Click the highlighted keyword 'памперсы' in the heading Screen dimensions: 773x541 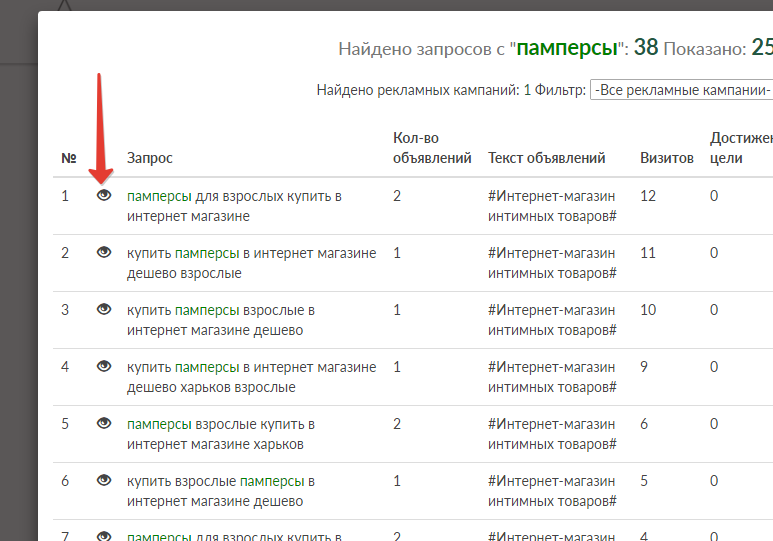[x=567, y=48]
